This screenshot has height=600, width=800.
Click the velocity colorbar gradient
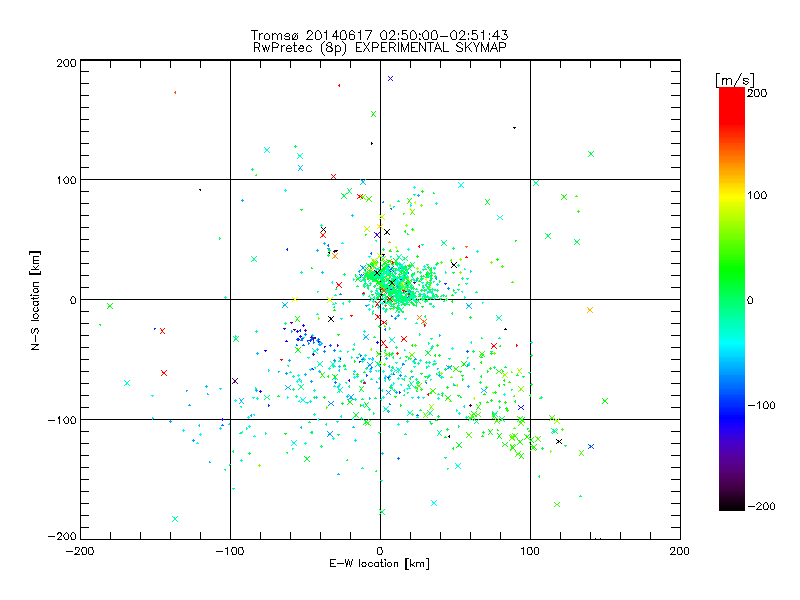tap(732, 299)
